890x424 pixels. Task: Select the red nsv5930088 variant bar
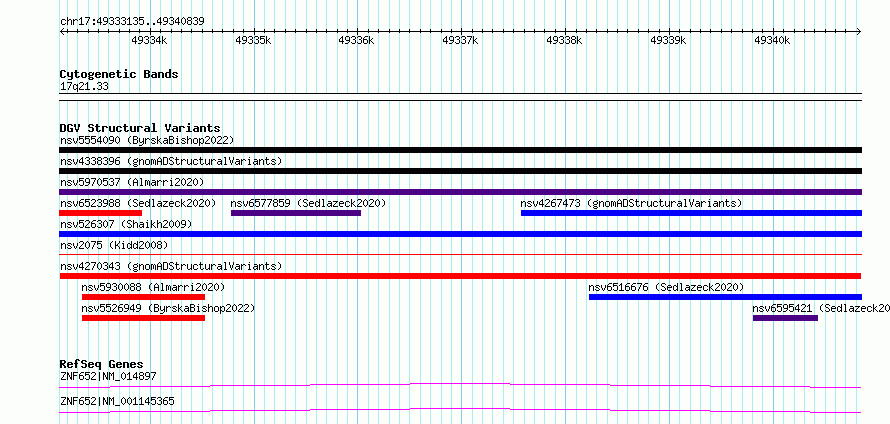coord(144,297)
